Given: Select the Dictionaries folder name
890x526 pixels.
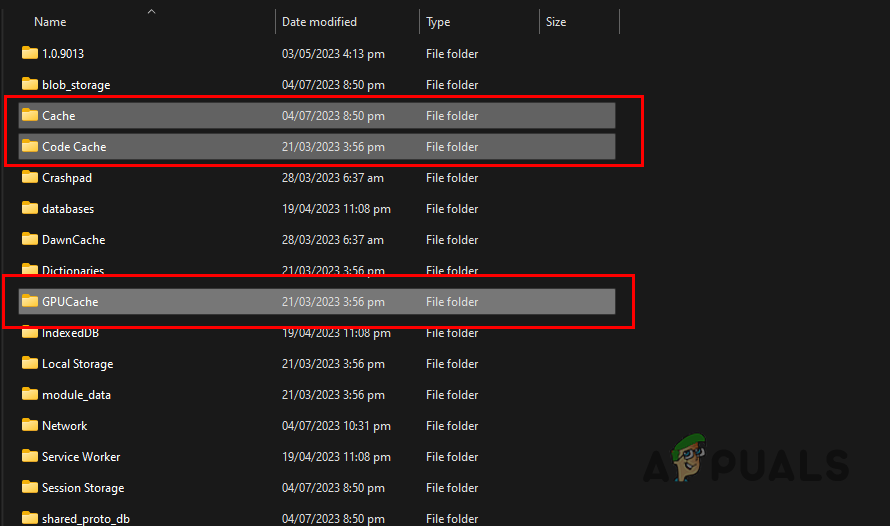Looking at the screenshot, I should click(x=73, y=270).
